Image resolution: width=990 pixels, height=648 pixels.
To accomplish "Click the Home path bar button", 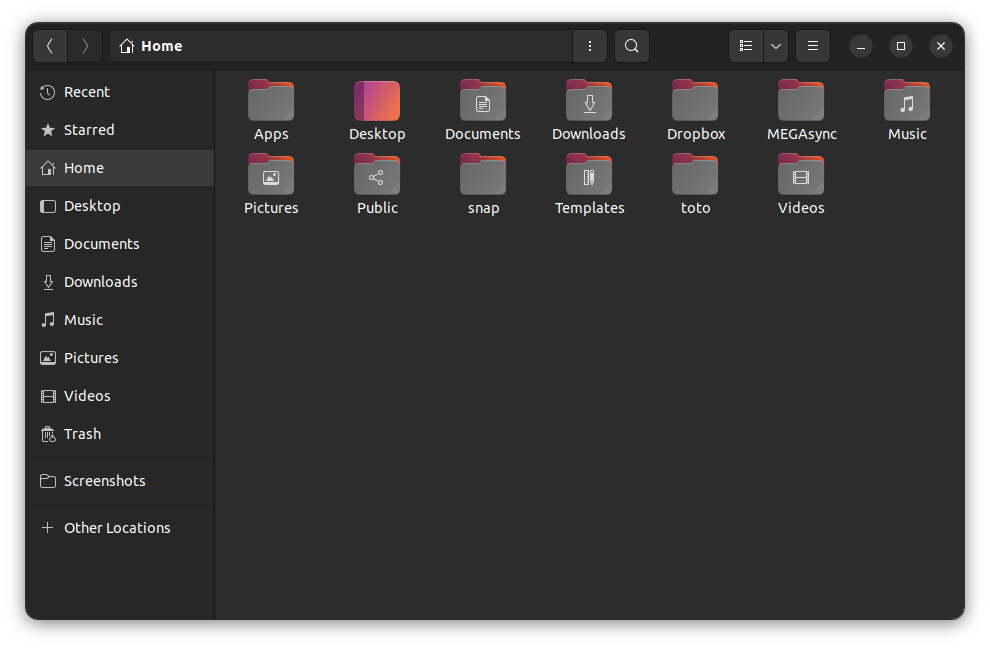I will (x=151, y=46).
